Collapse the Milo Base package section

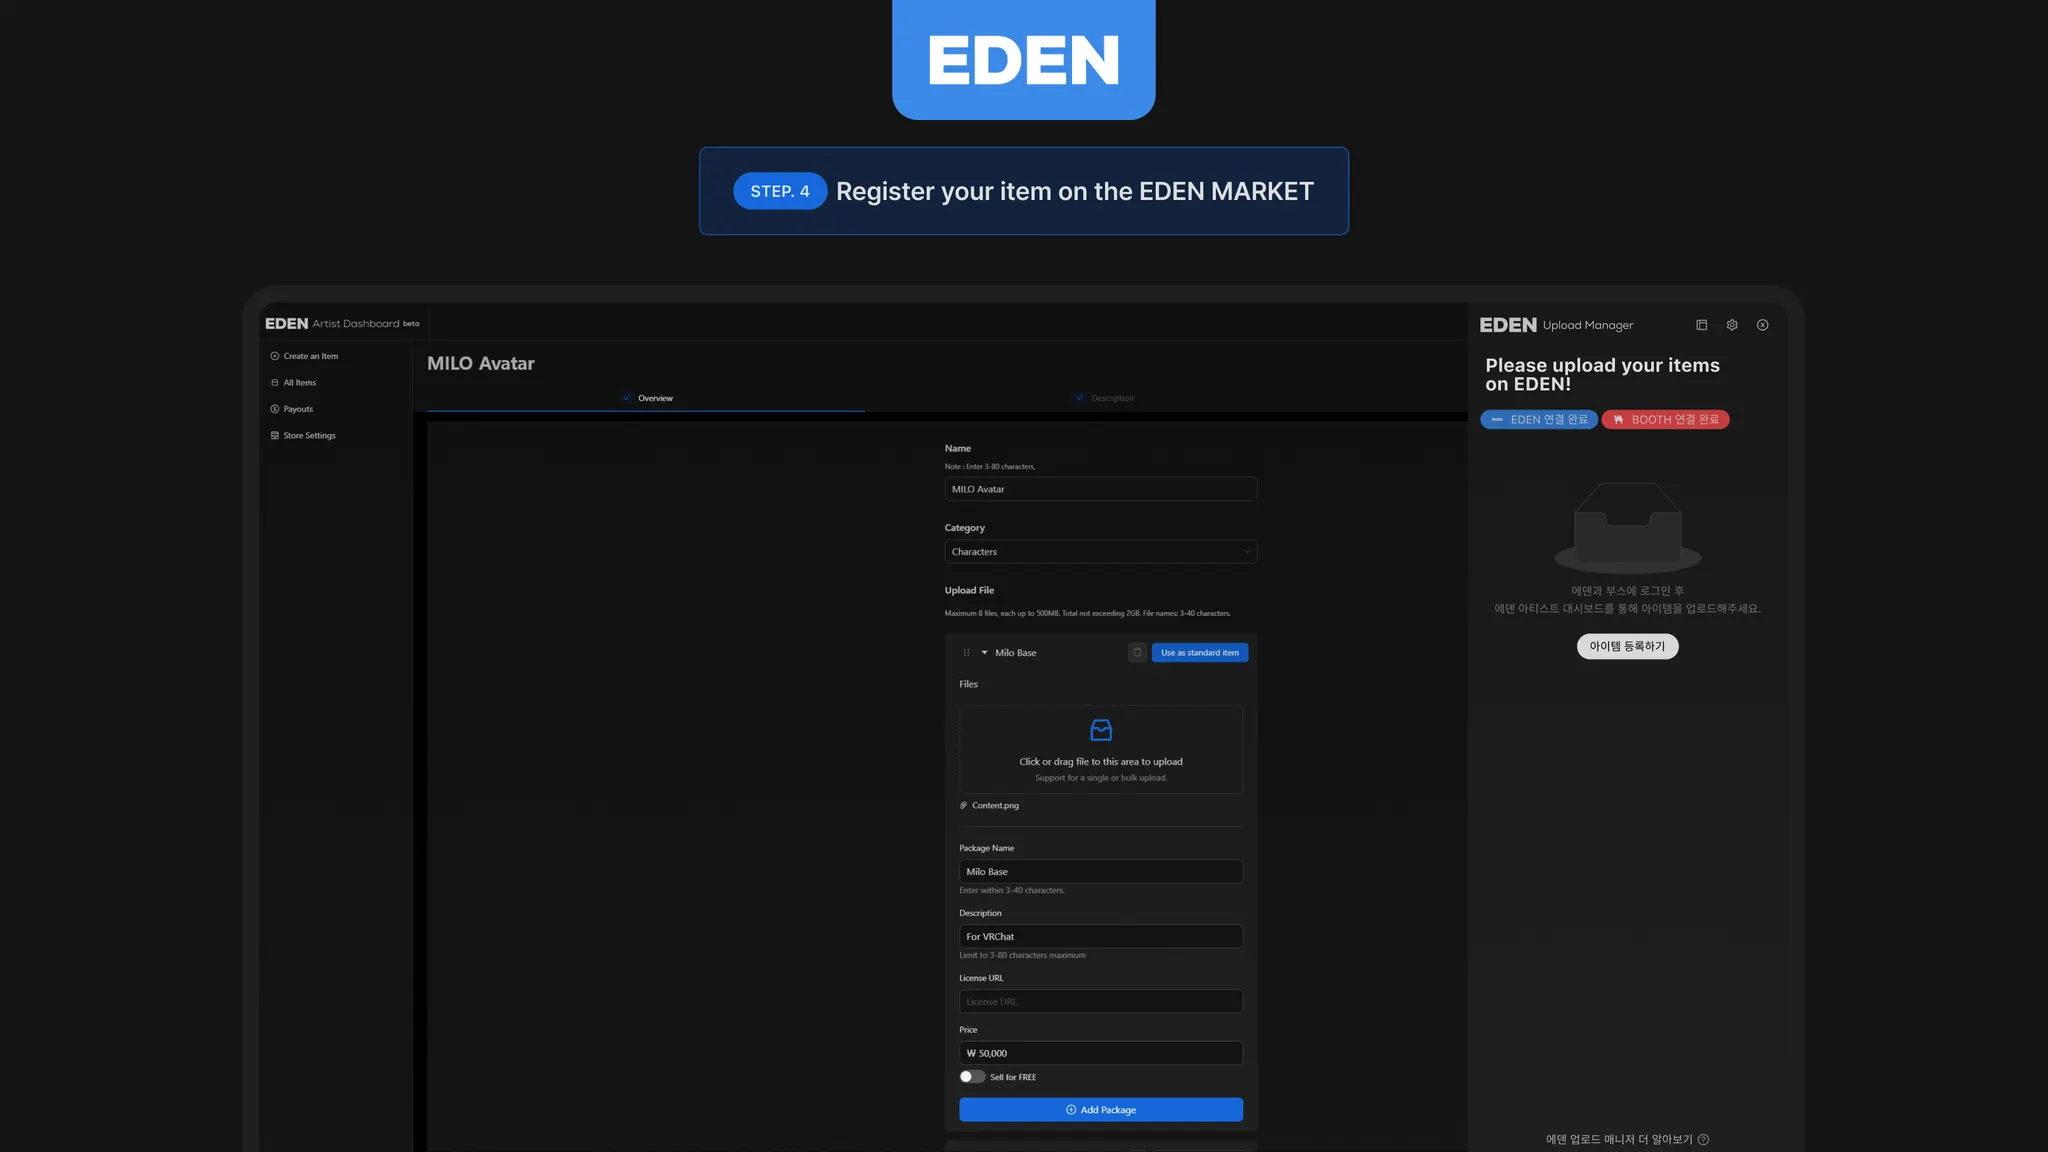985,653
